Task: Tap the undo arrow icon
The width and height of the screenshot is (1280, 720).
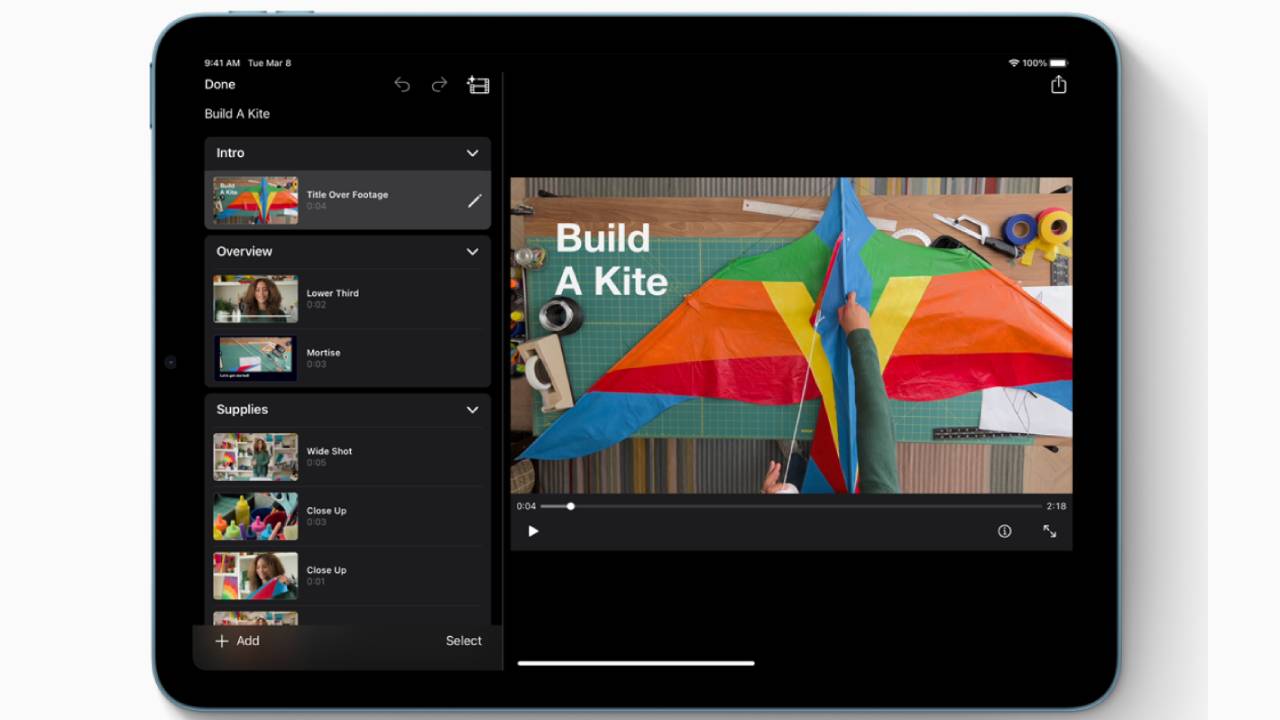Action: tap(402, 85)
